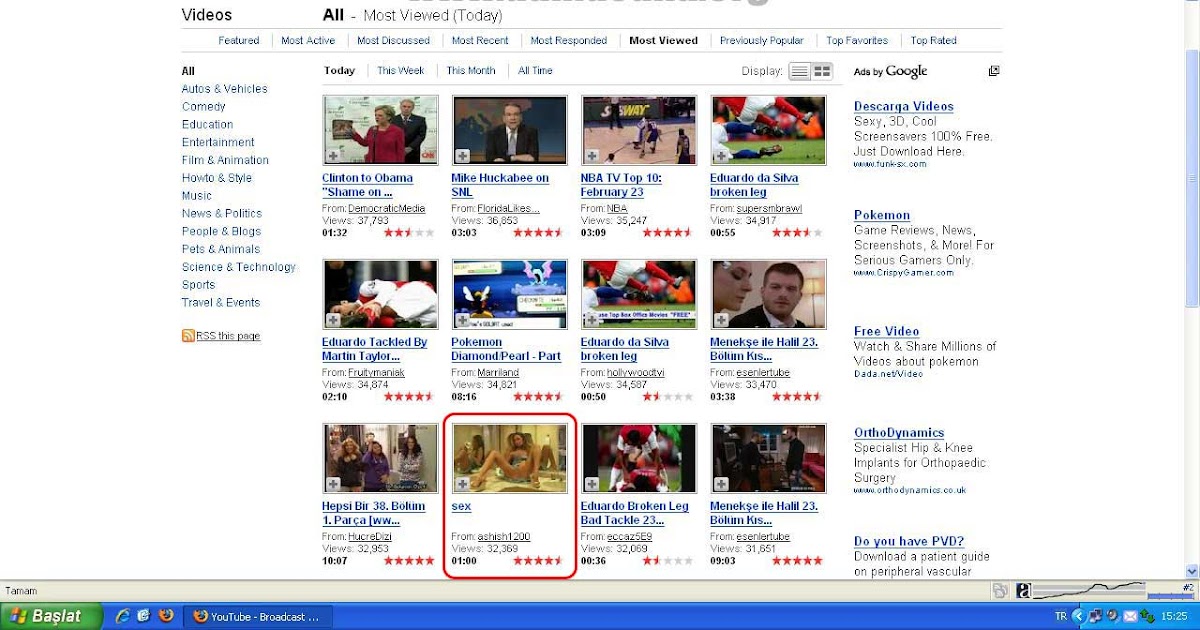
Task: Select the Music category
Action: tap(197, 196)
